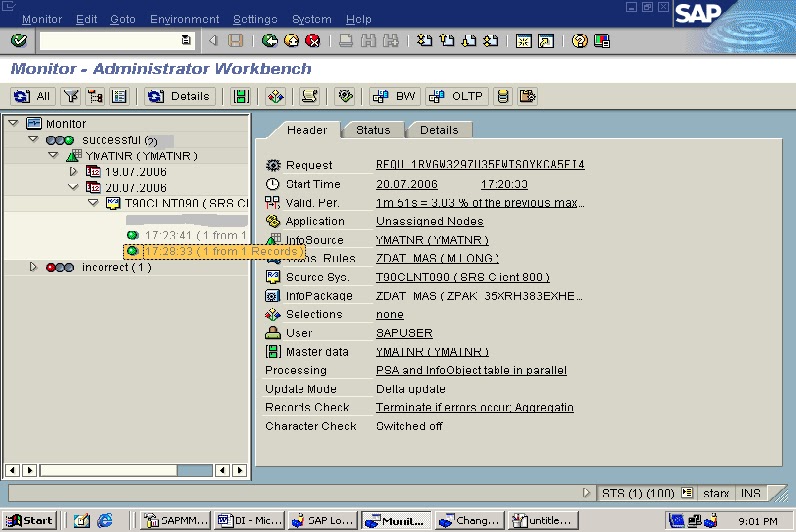Screen dimensions: 796x532
Task: Click the Print icon in the standard toolbar
Action: [346, 41]
